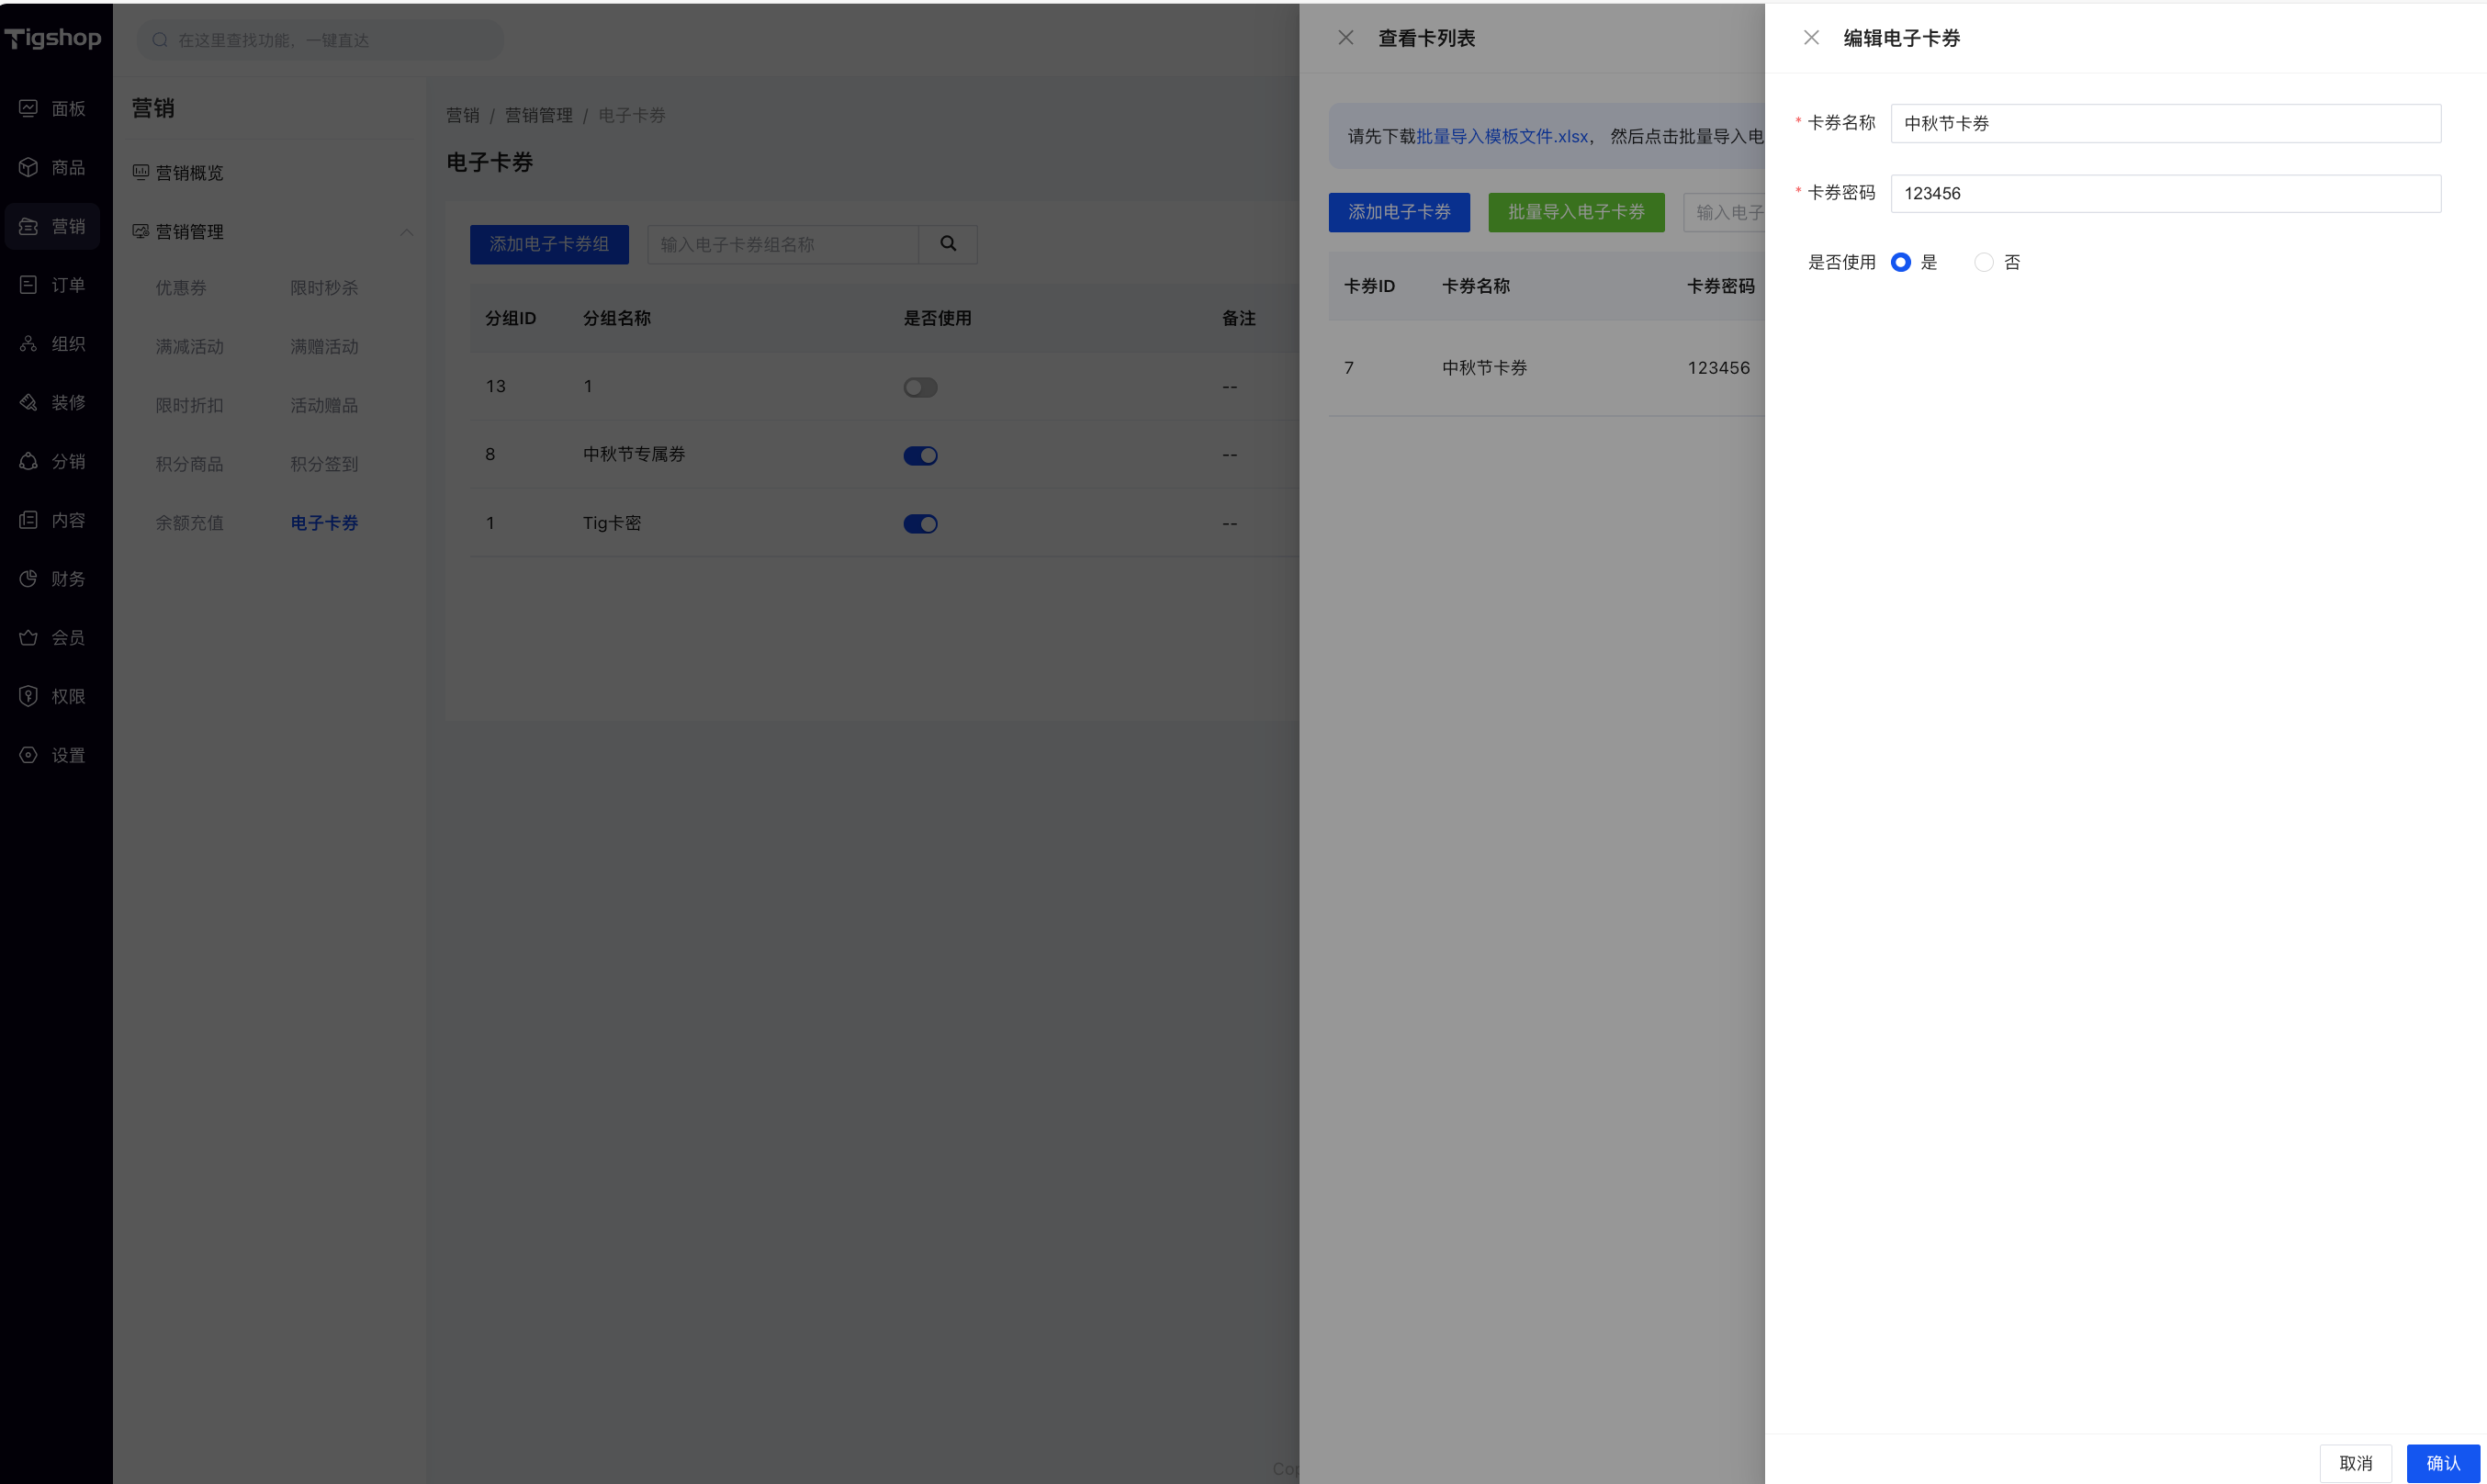Toggle the Tig卡密 usage switch
This screenshot has width=2487, height=1484.
[x=919, y=524]
